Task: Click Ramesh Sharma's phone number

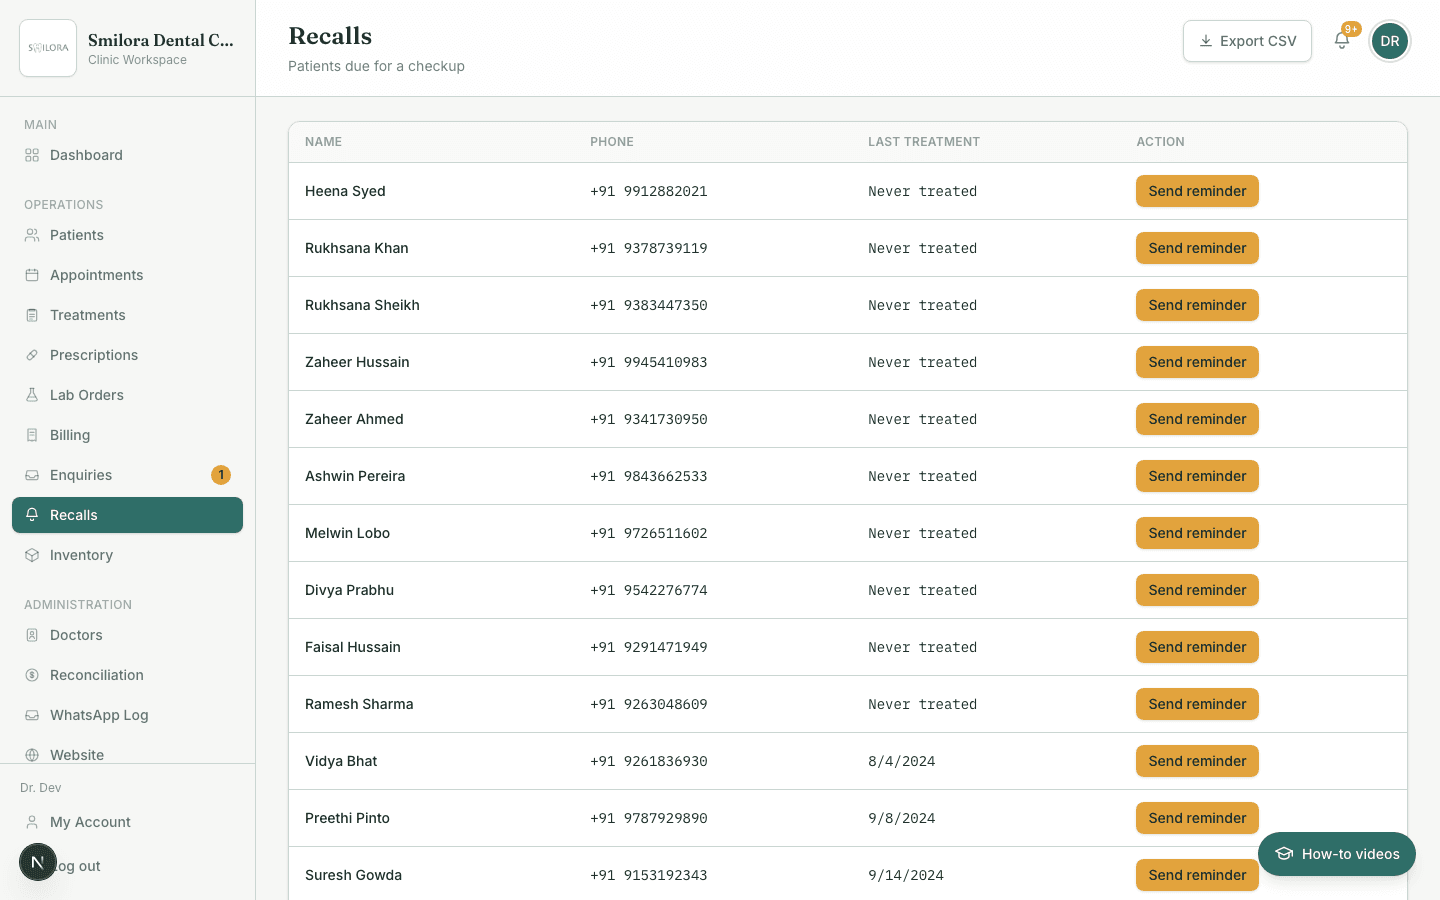Action: point(649,704)
